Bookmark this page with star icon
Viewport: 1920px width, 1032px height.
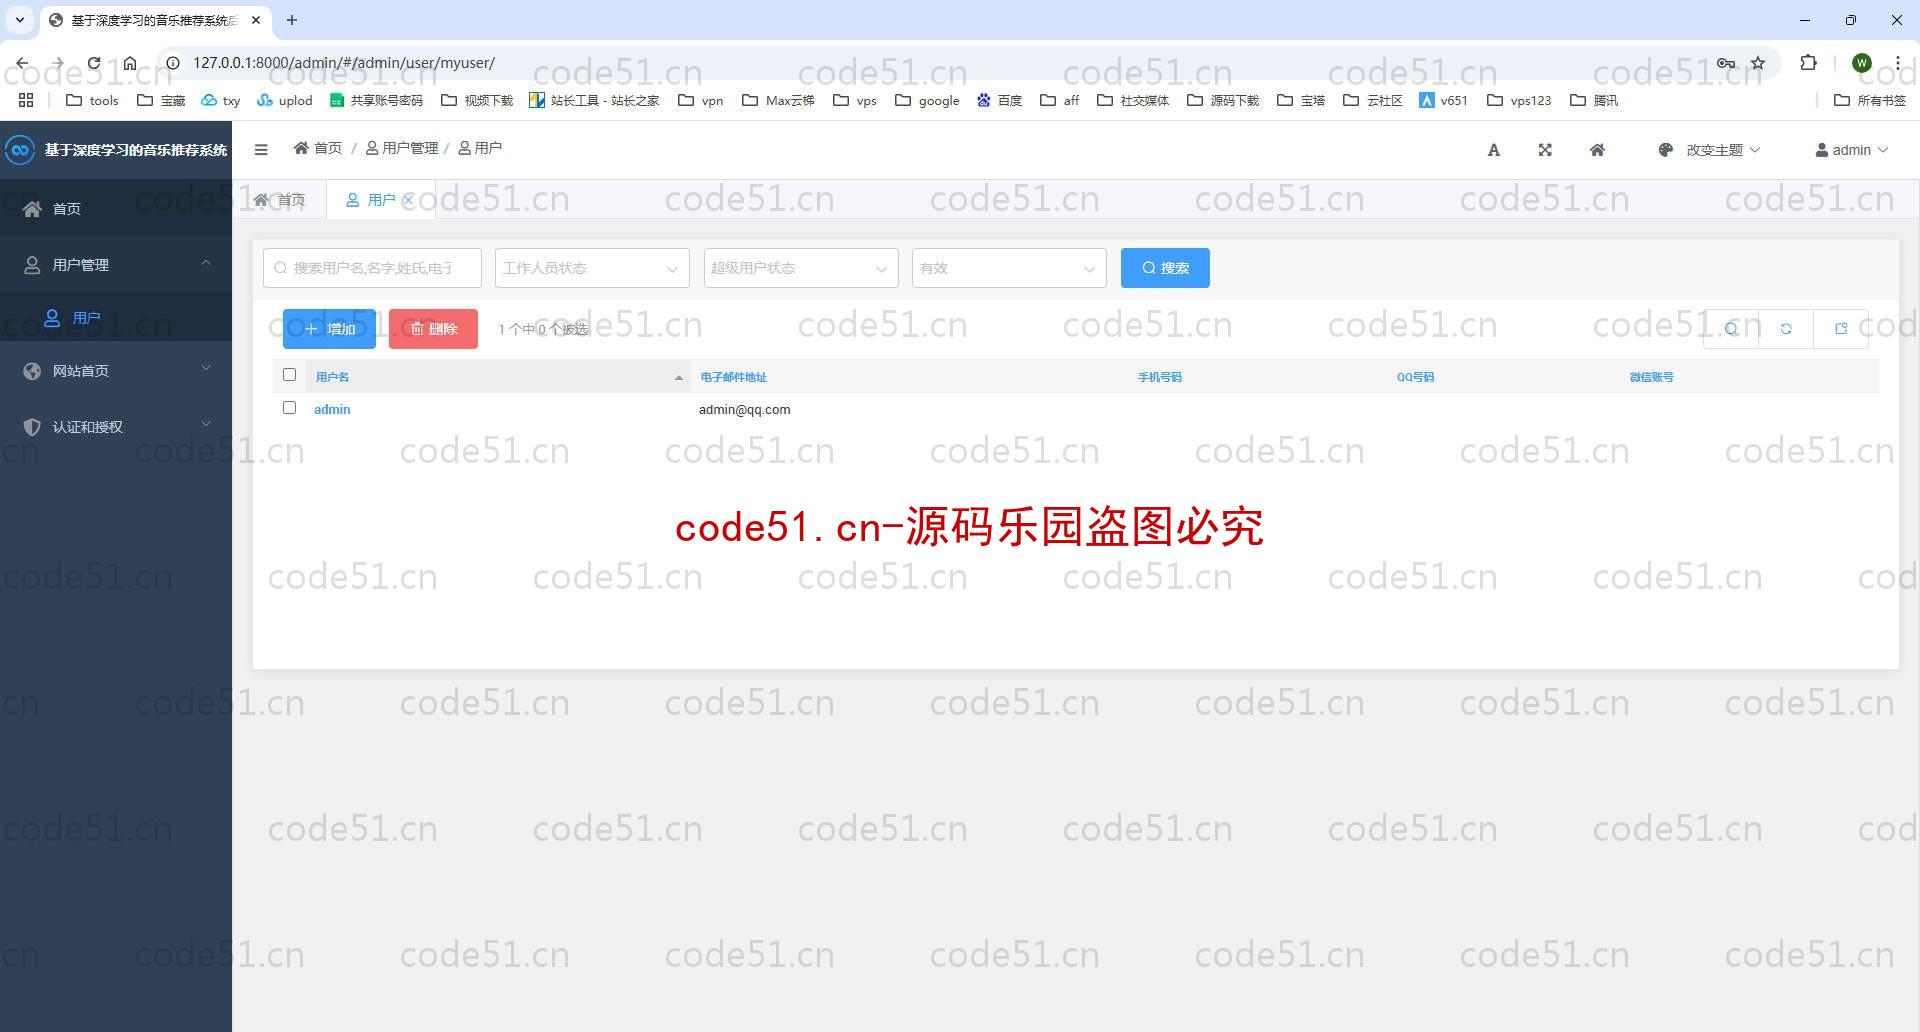1758,63
